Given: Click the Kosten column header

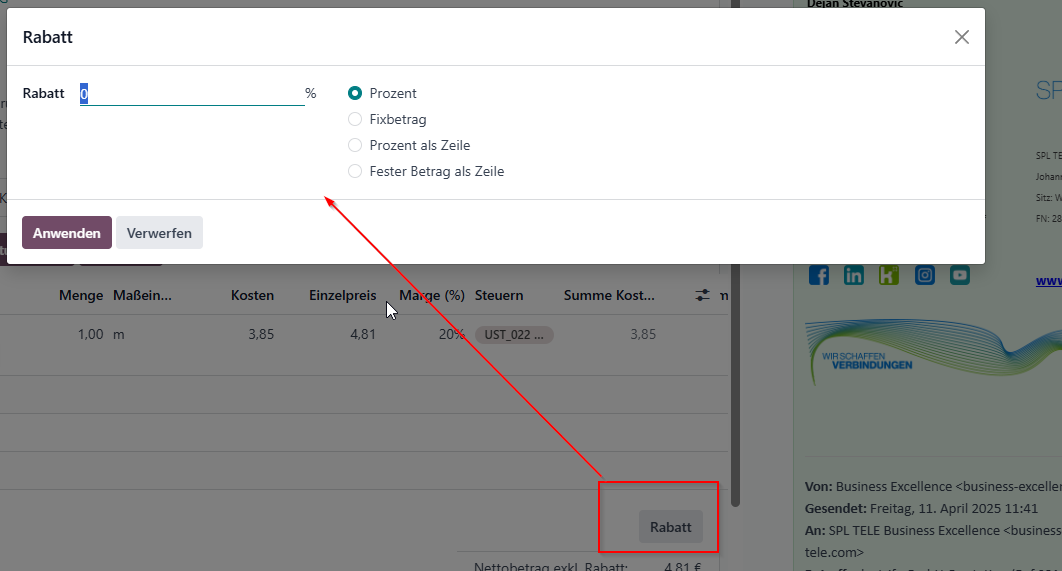Looking at the screenshot, I should point(252,295).
